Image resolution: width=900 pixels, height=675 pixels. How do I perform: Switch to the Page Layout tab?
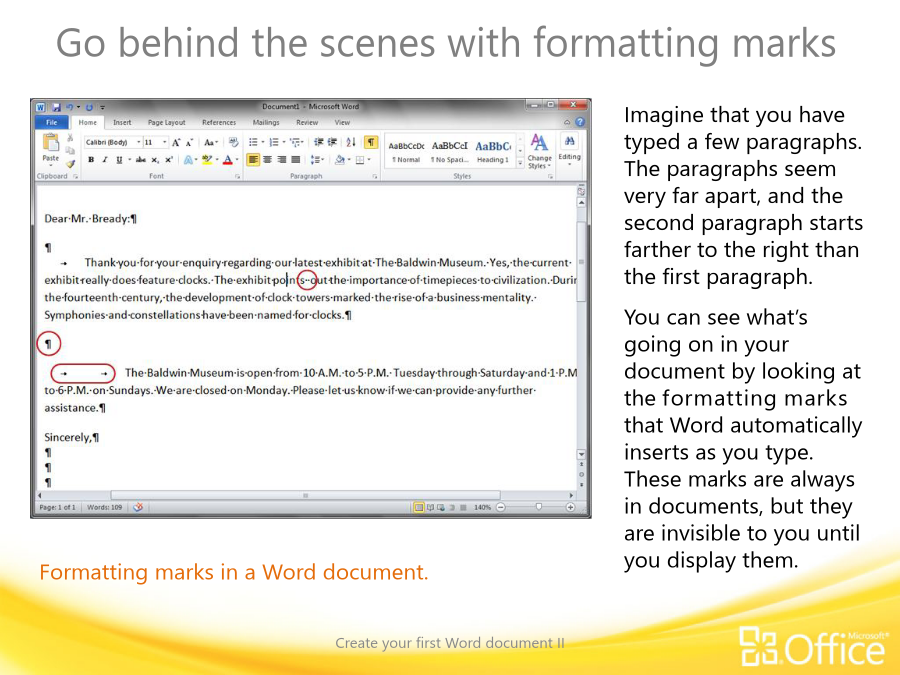click(166, 122)
